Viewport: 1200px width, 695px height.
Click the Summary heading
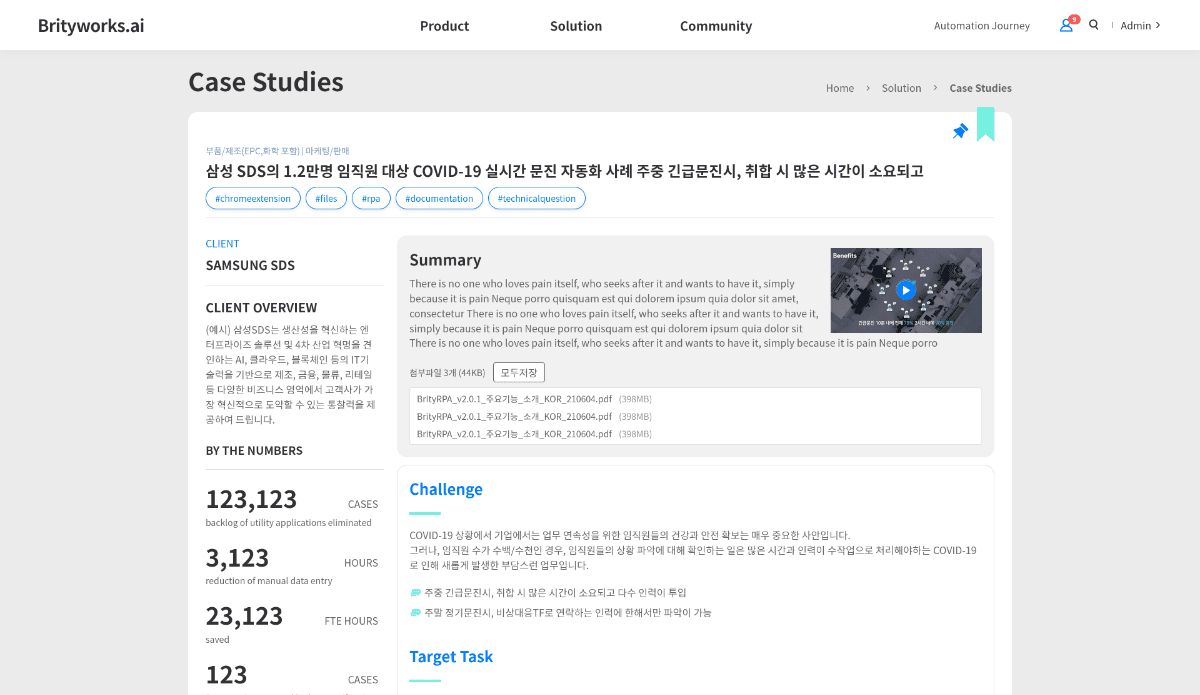445,260
